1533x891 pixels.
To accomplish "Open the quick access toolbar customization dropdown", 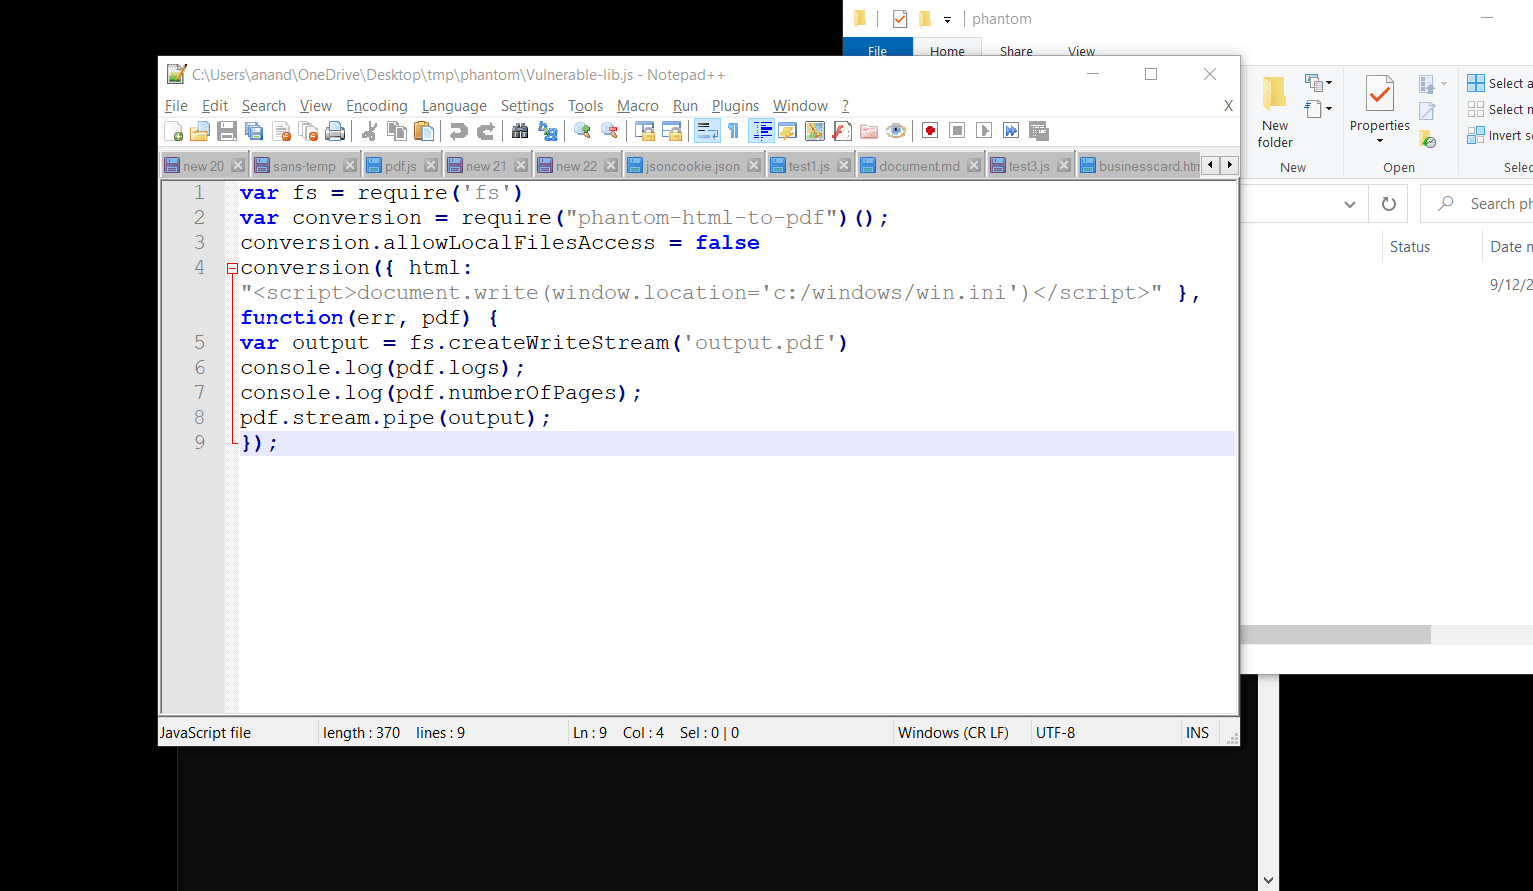I will (946, 18).
